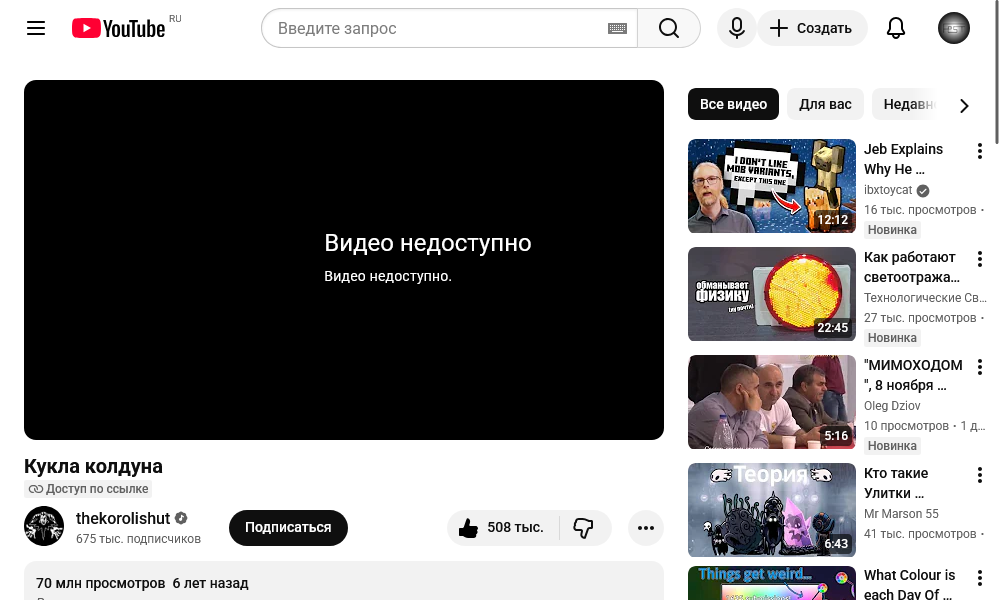Click the 675 тыс. подписчиков text
The height and width of the screenshot is (600, 1000).
pyautogui.click(x=138, y=539)
